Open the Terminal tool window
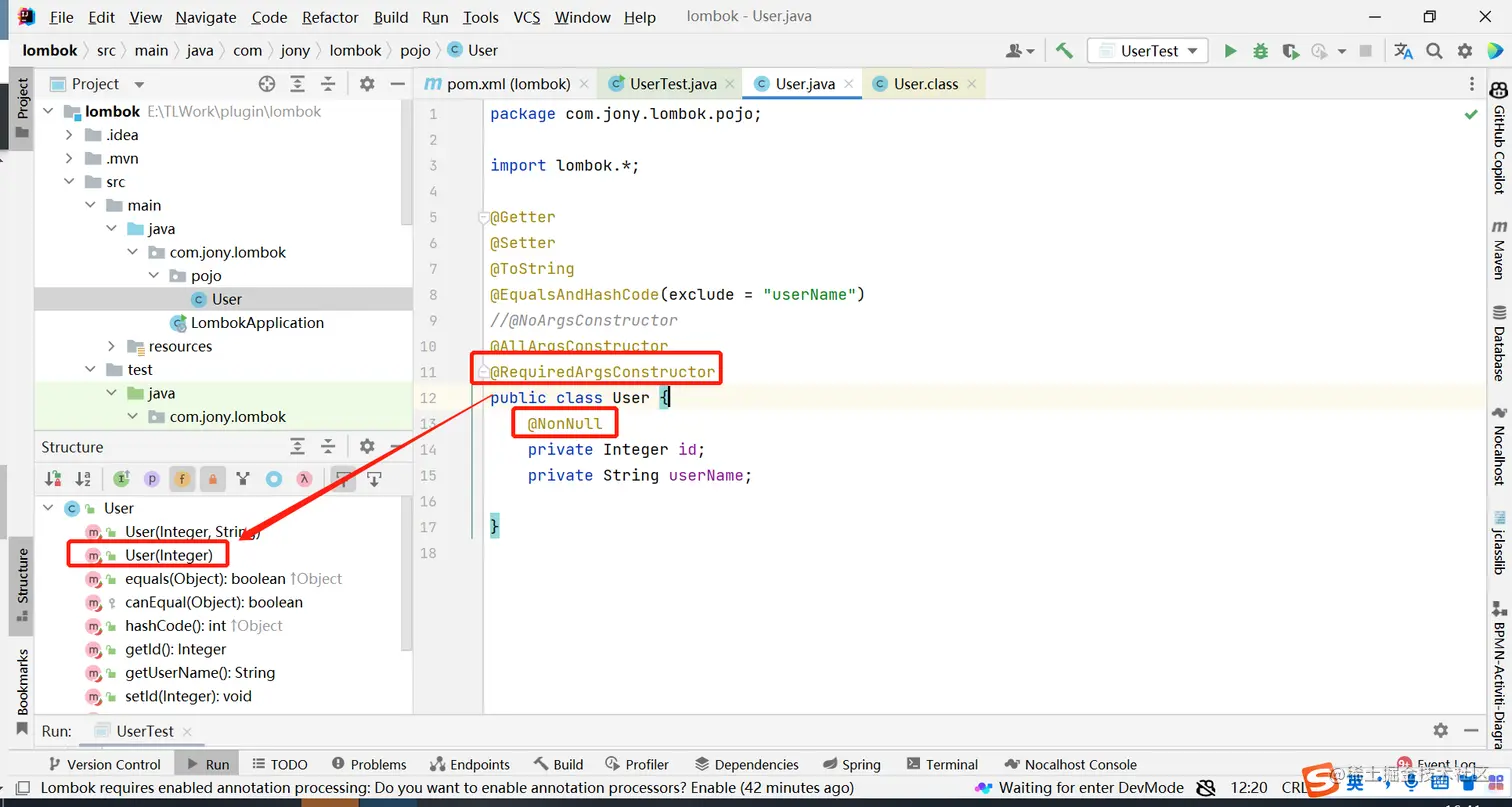Screen dimensions: 1512x807 [940, 764]
